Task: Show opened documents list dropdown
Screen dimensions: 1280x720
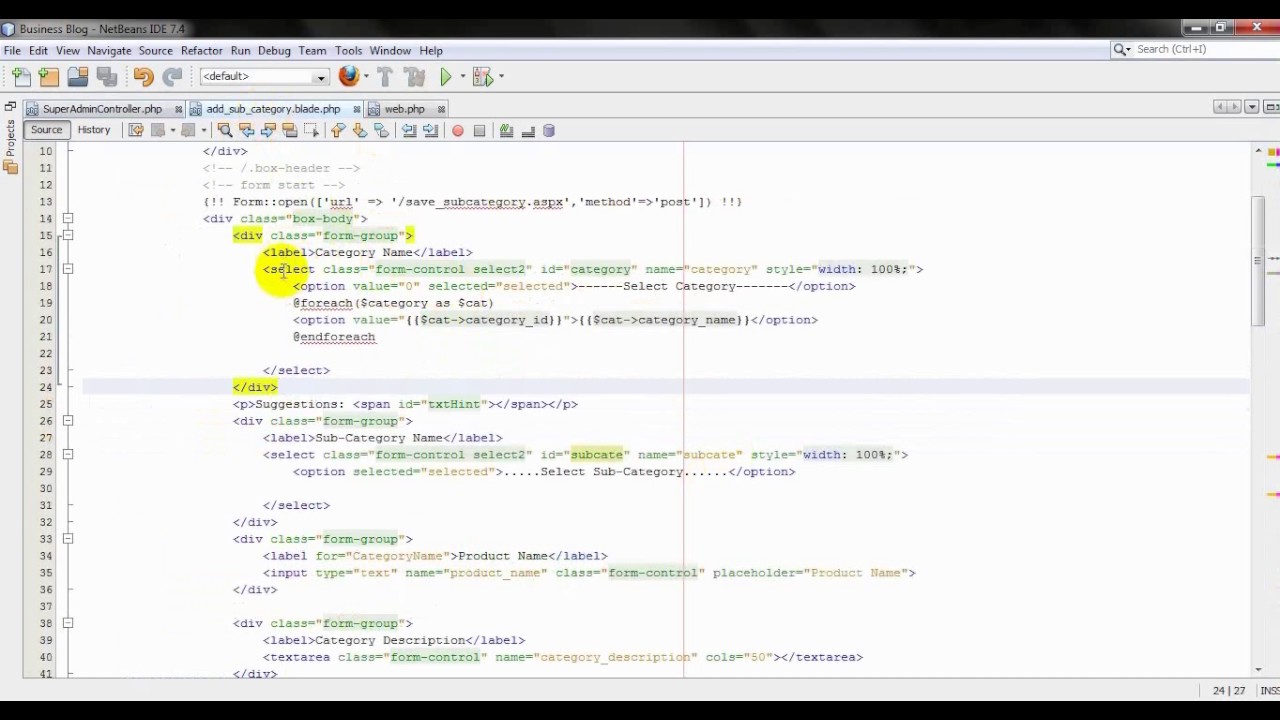Action: pyautogui.click(x=1251, y=107)
